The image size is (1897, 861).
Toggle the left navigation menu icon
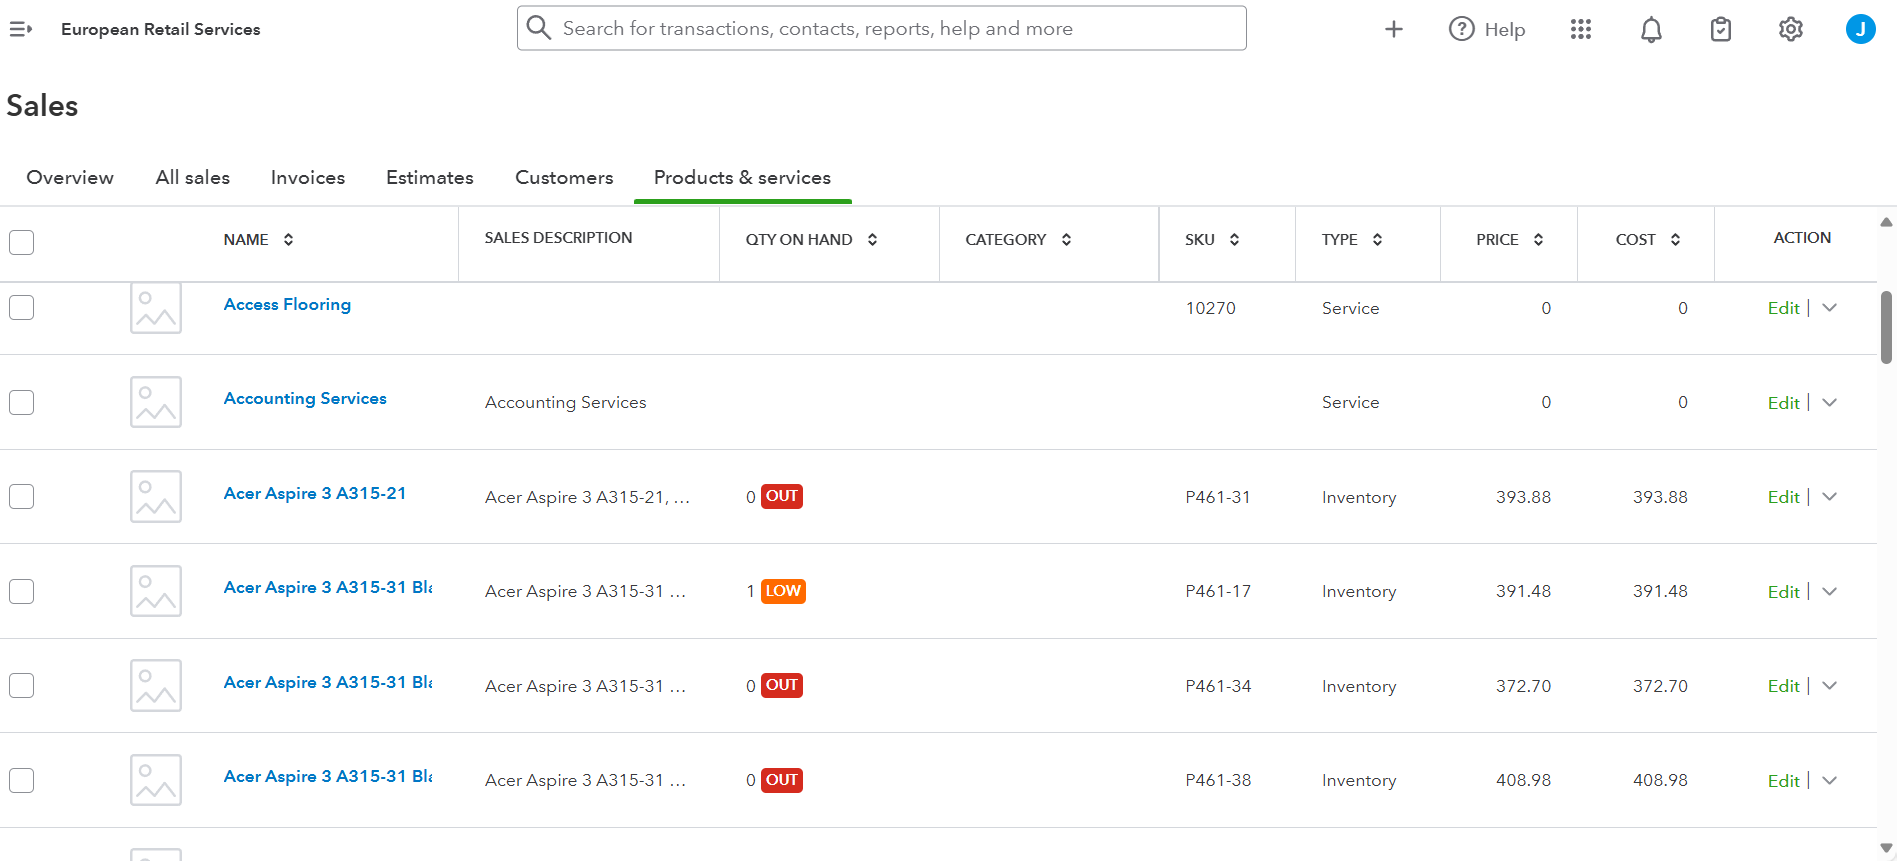click(x=21, y=29)
